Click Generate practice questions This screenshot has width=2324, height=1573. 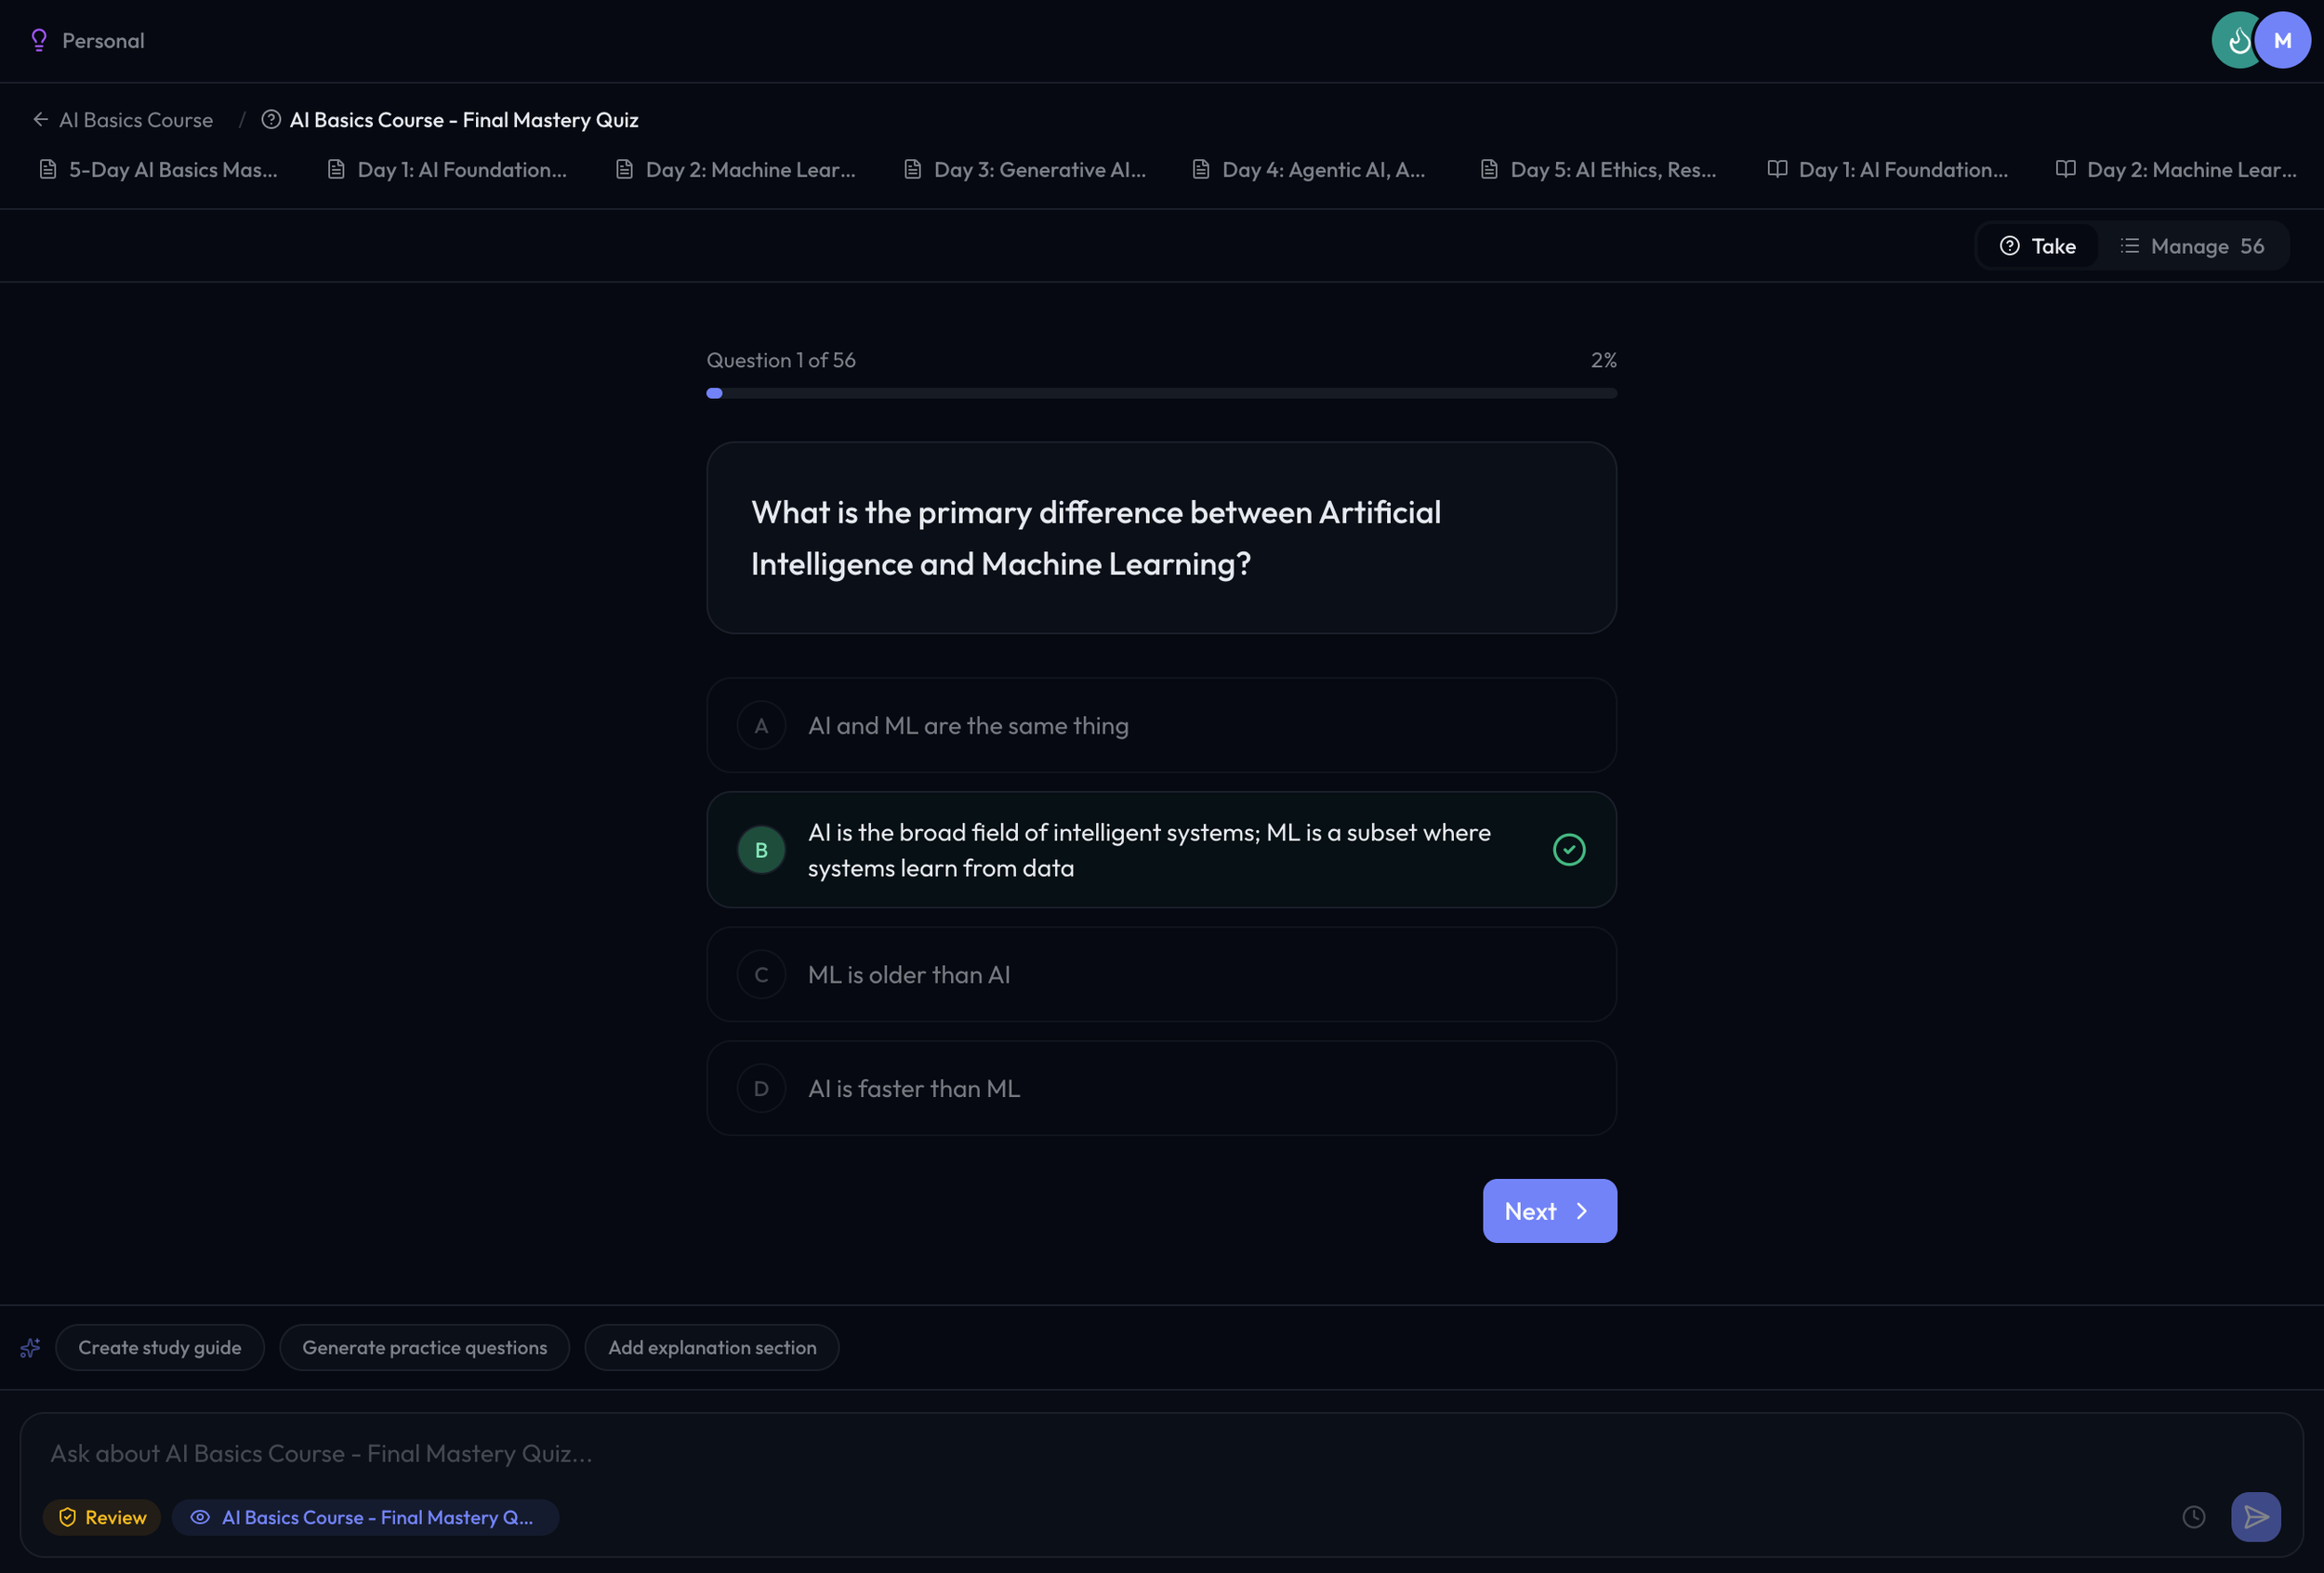tap(424, 1347)
